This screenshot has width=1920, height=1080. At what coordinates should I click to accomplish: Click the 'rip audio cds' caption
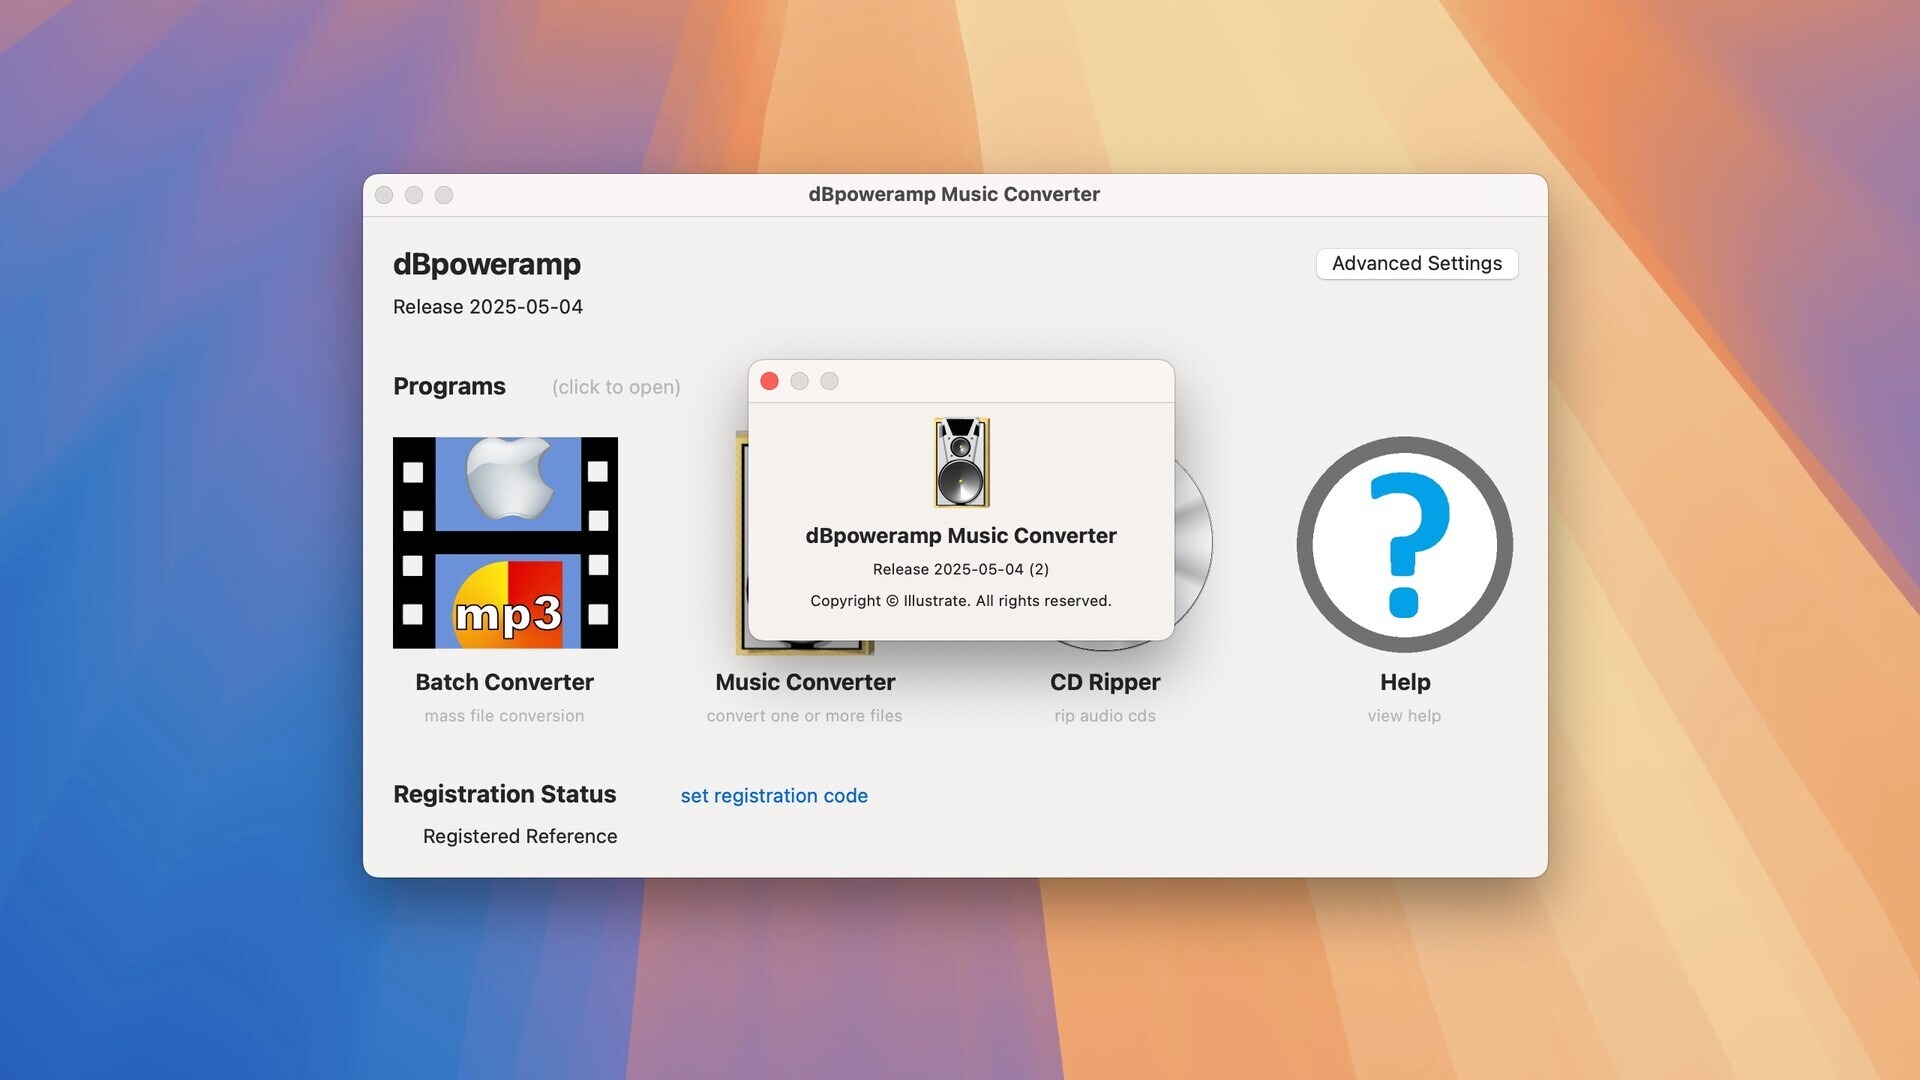pyautogui.click(x=1105, y=716)
